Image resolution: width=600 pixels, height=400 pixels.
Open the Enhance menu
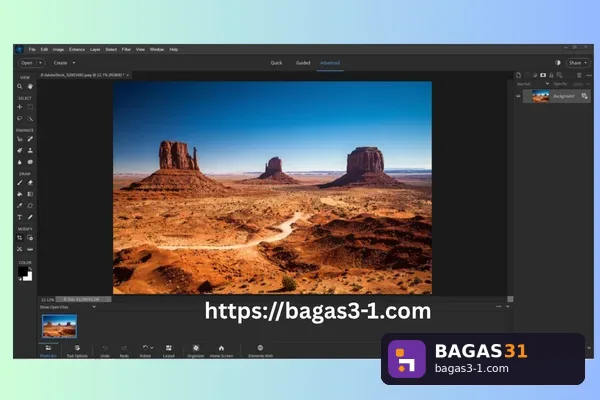[77, 49]
